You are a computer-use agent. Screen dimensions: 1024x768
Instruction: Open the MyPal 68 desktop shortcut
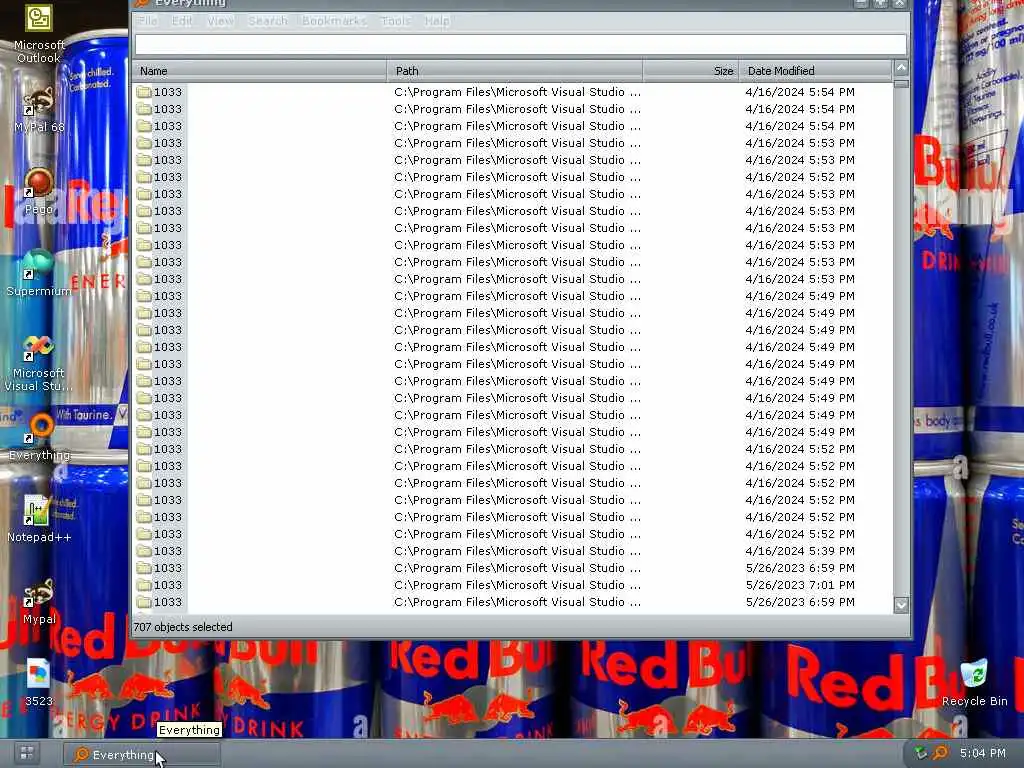click(x=39, y=109)
